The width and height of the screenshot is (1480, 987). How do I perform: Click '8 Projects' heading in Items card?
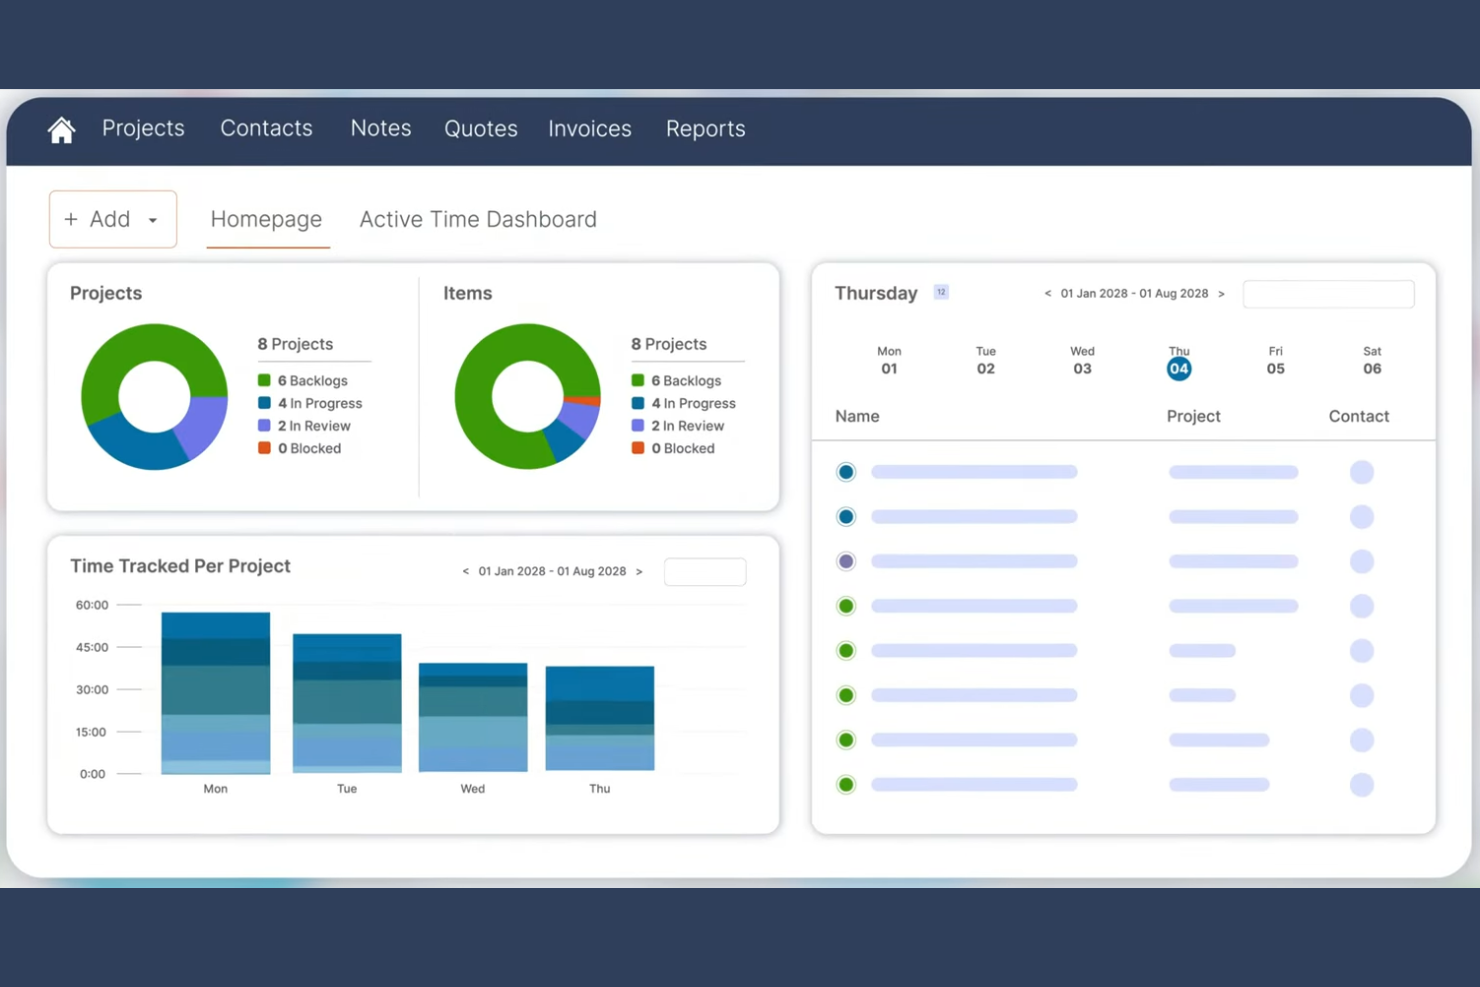(669, 344)
